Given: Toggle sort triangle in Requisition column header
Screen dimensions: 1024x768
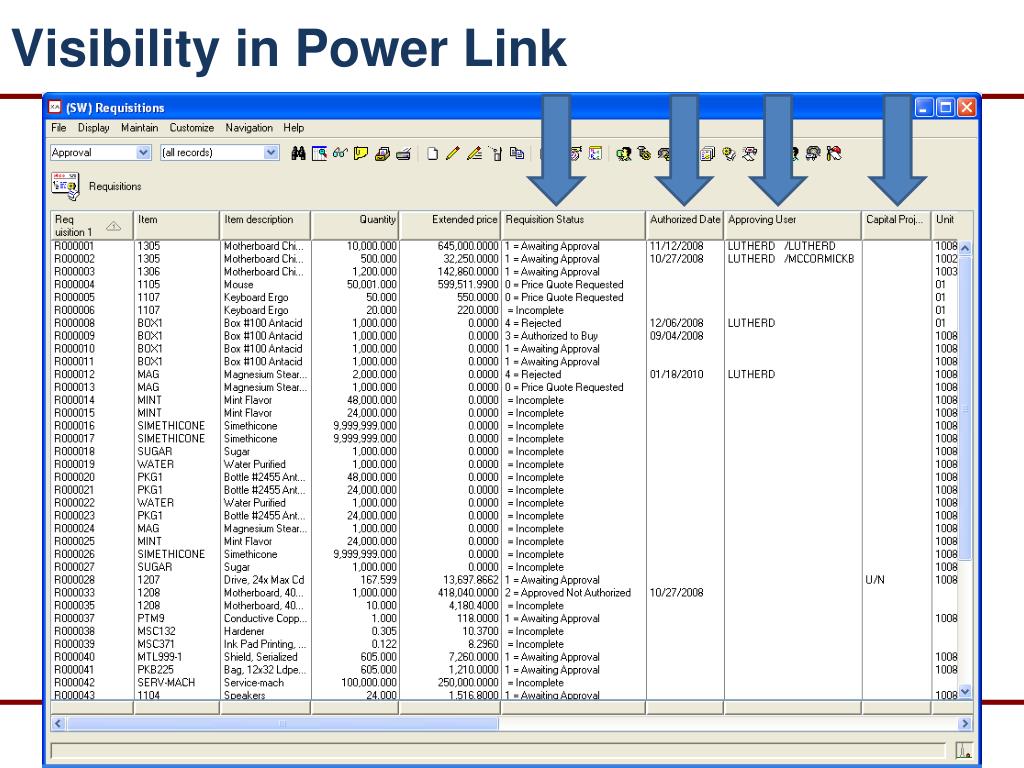Looking at the screenshot, I should tap(114, 226).
